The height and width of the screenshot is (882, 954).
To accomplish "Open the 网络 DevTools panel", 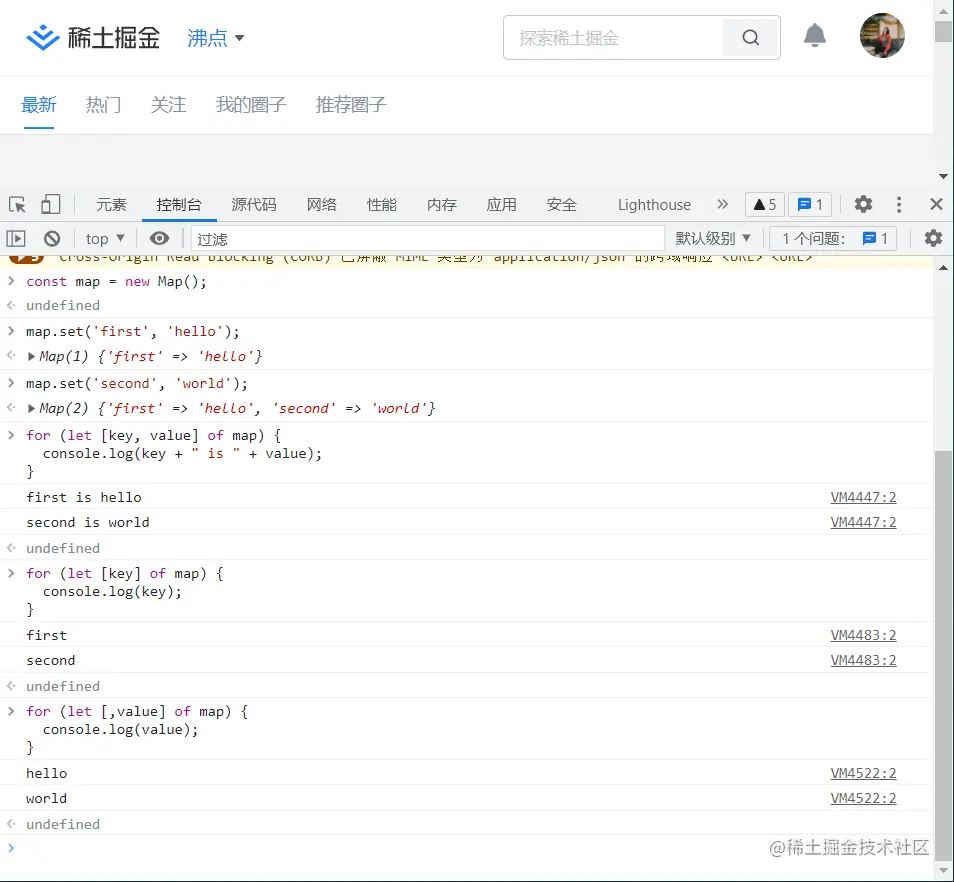I will pyautogui.click(x=322, y=204).
